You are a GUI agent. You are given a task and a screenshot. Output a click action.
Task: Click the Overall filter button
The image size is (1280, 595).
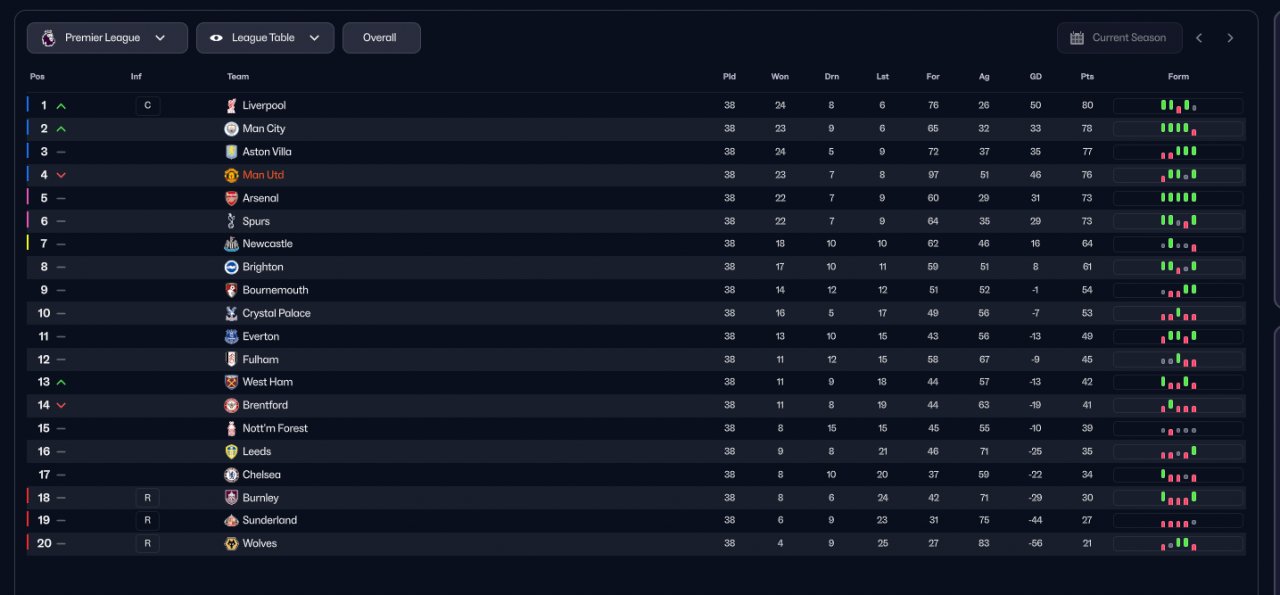pyautogui.click(x=380, y=38)
